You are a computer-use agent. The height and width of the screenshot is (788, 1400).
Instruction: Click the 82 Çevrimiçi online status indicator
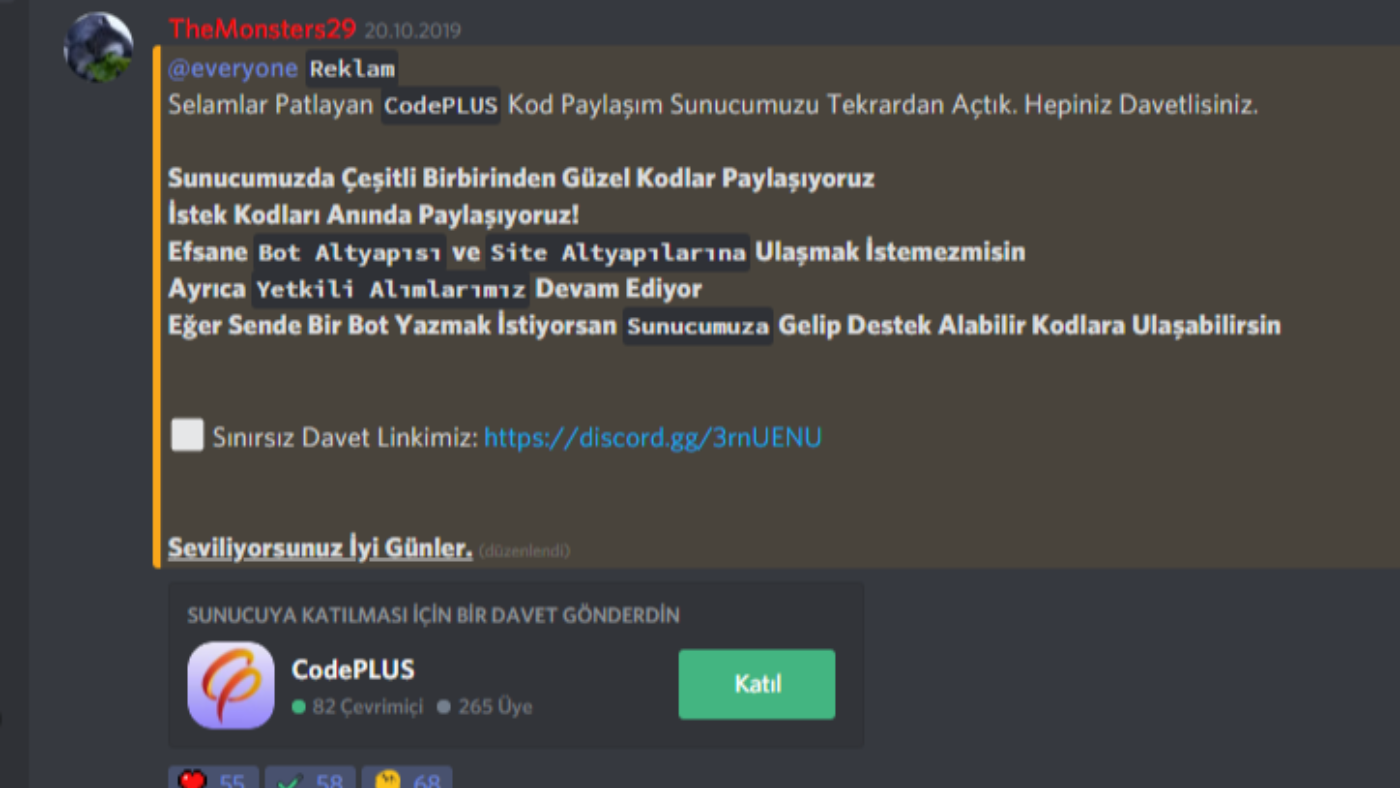point(358,707)
